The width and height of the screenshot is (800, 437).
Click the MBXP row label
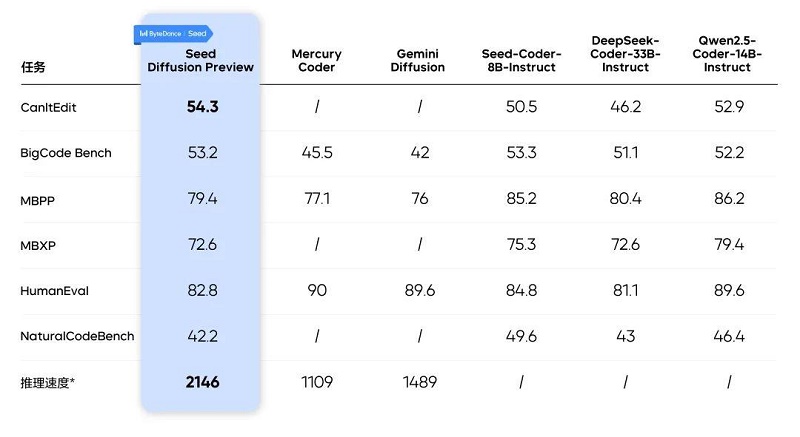(x=38, y=245)
